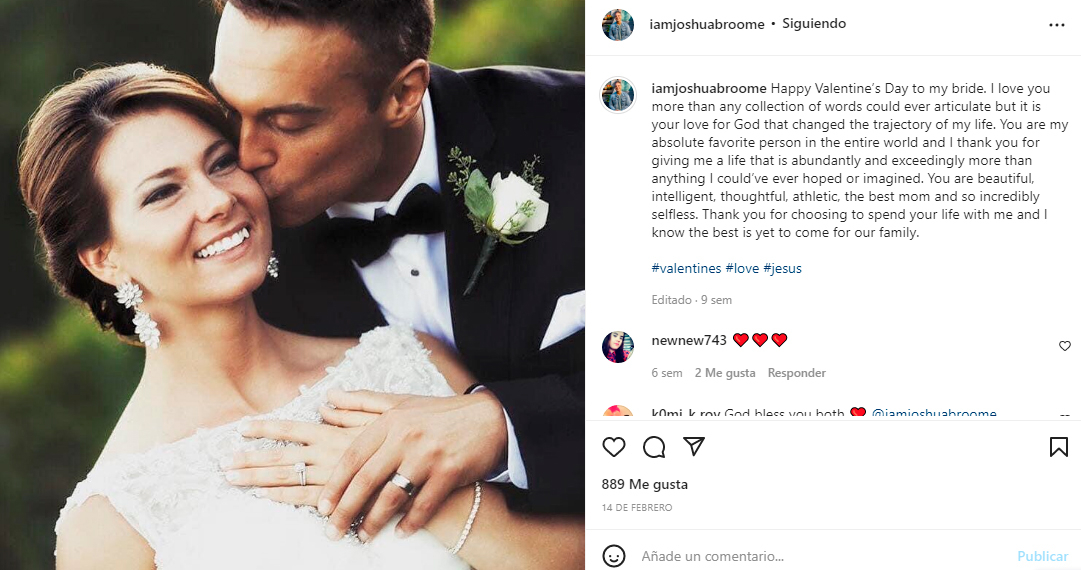Image resolution: width=1081 pixels, height=570 pixels.
Task: Like newnew743's comment with small heart
Action: (1064, 346)
